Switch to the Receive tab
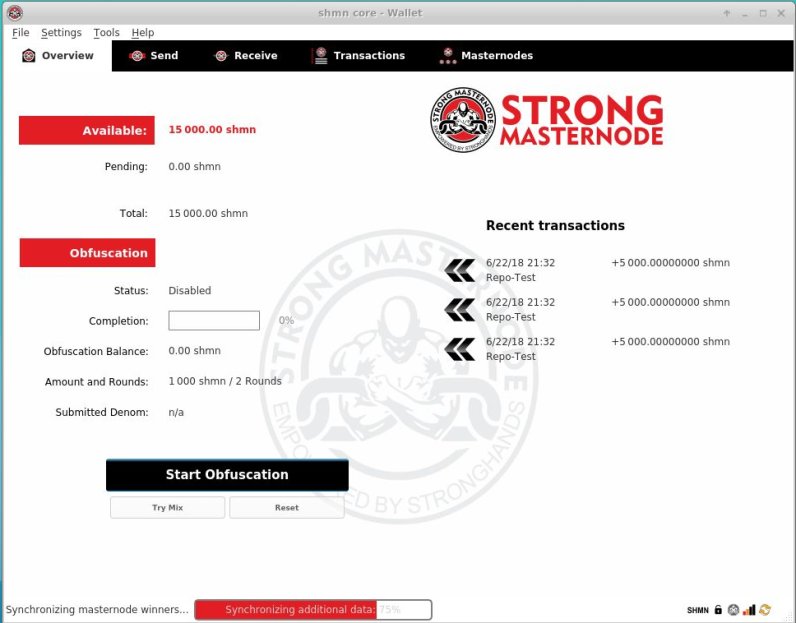Viewport: 796px width, 623px height. click(x=246, y=55)
